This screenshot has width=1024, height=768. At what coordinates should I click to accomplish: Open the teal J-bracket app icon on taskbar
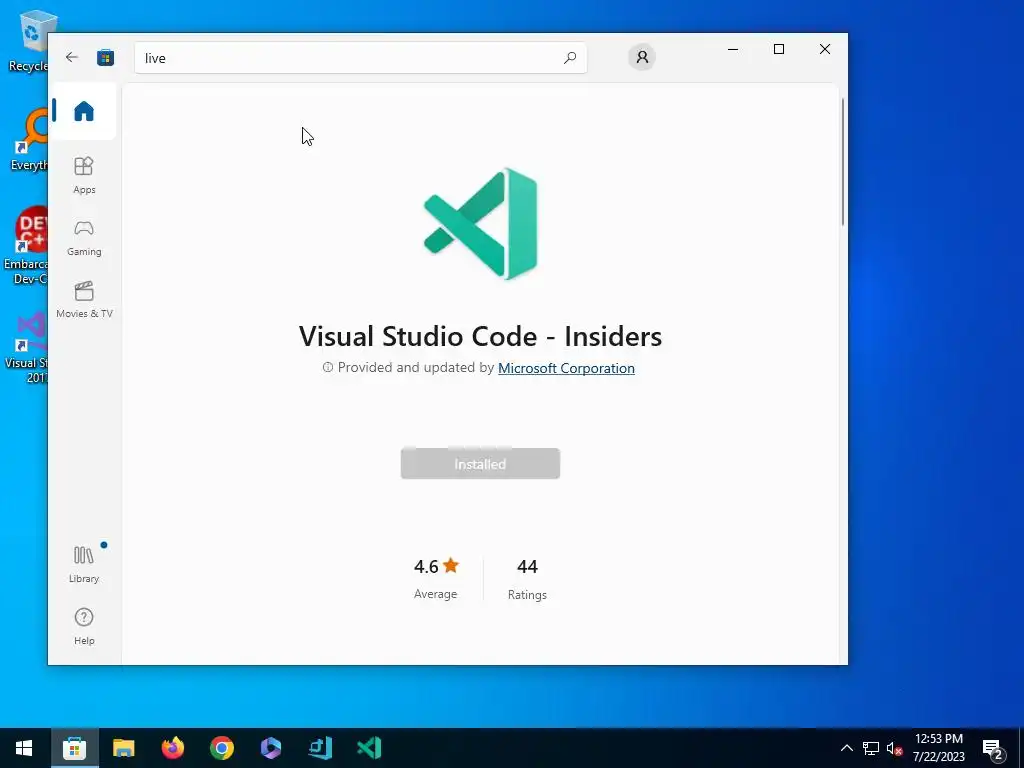(320, 748)
